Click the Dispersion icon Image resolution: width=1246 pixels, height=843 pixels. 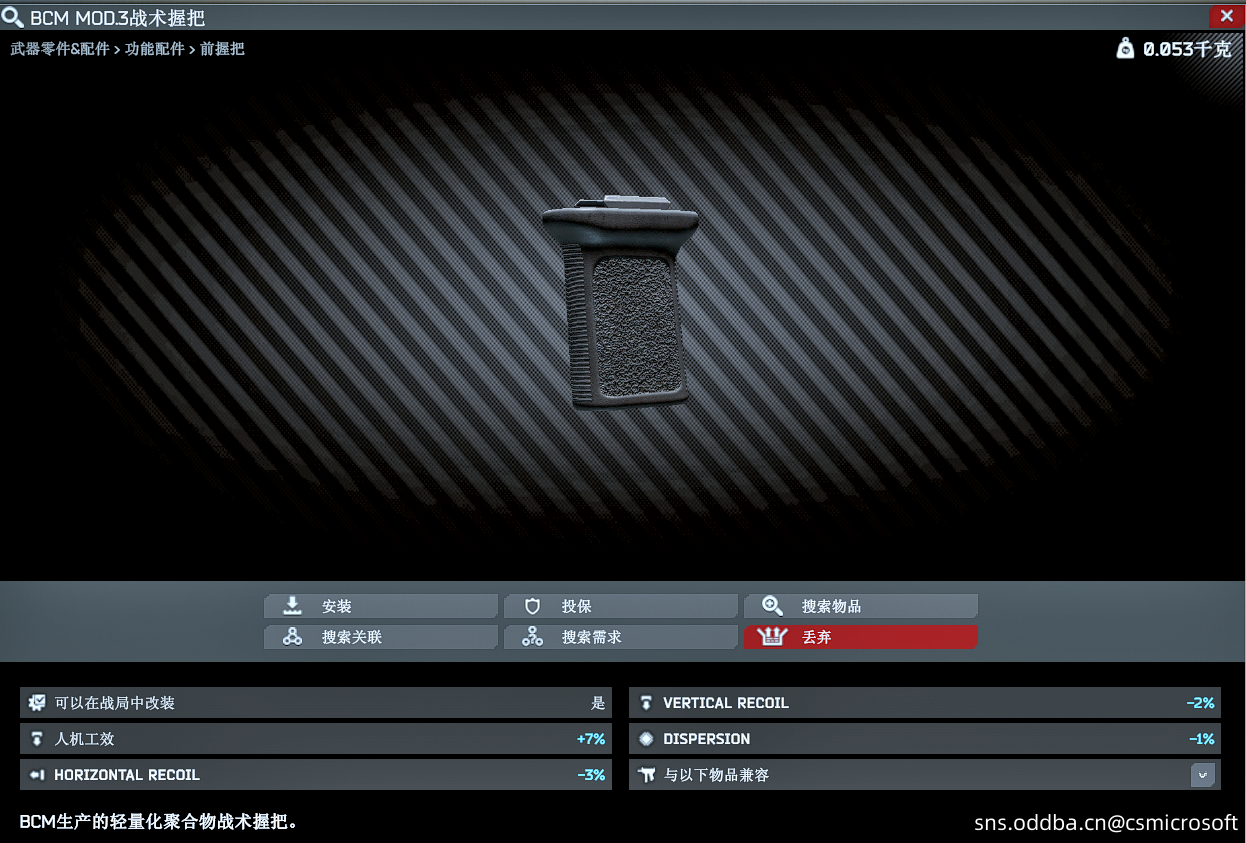(x=646, y=739)
